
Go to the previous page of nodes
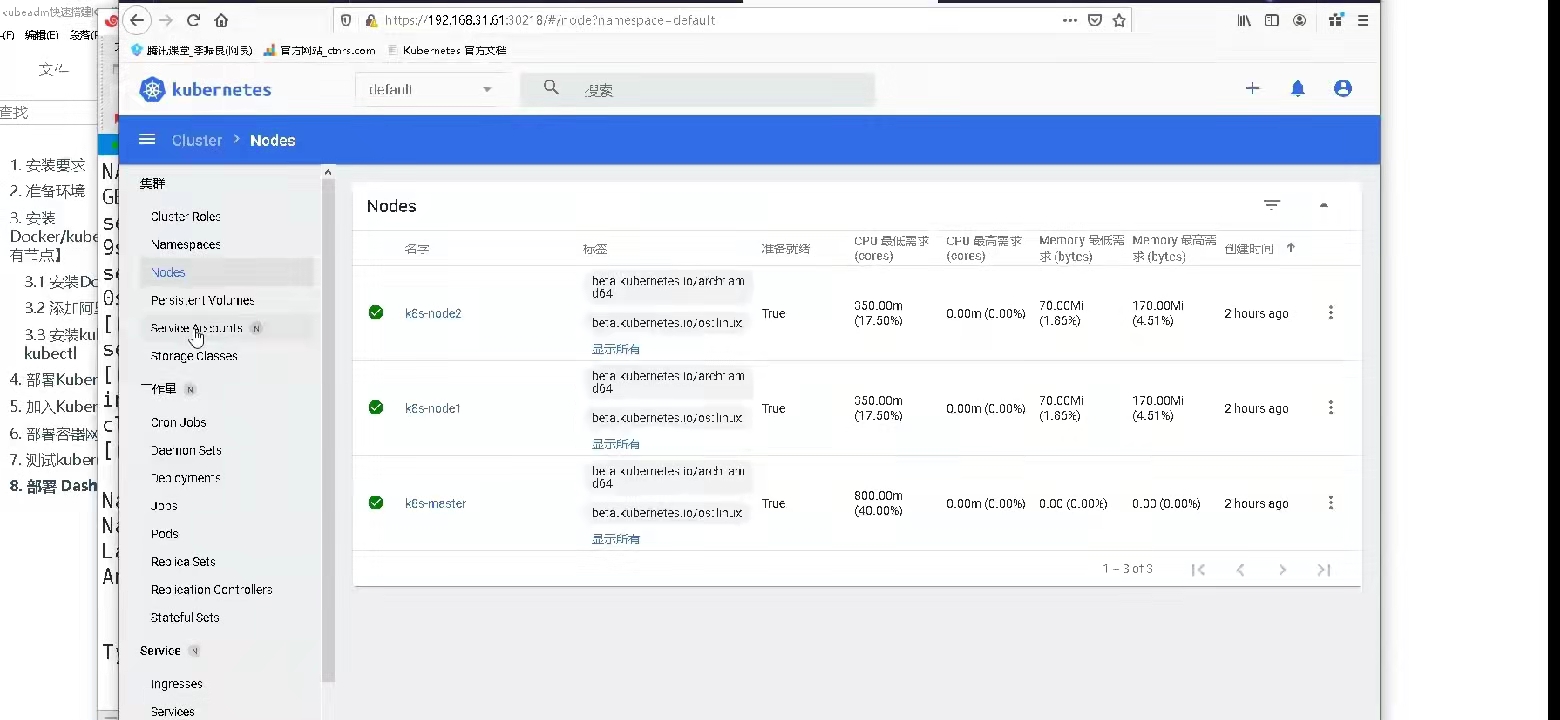click(x=1240, y=569)
